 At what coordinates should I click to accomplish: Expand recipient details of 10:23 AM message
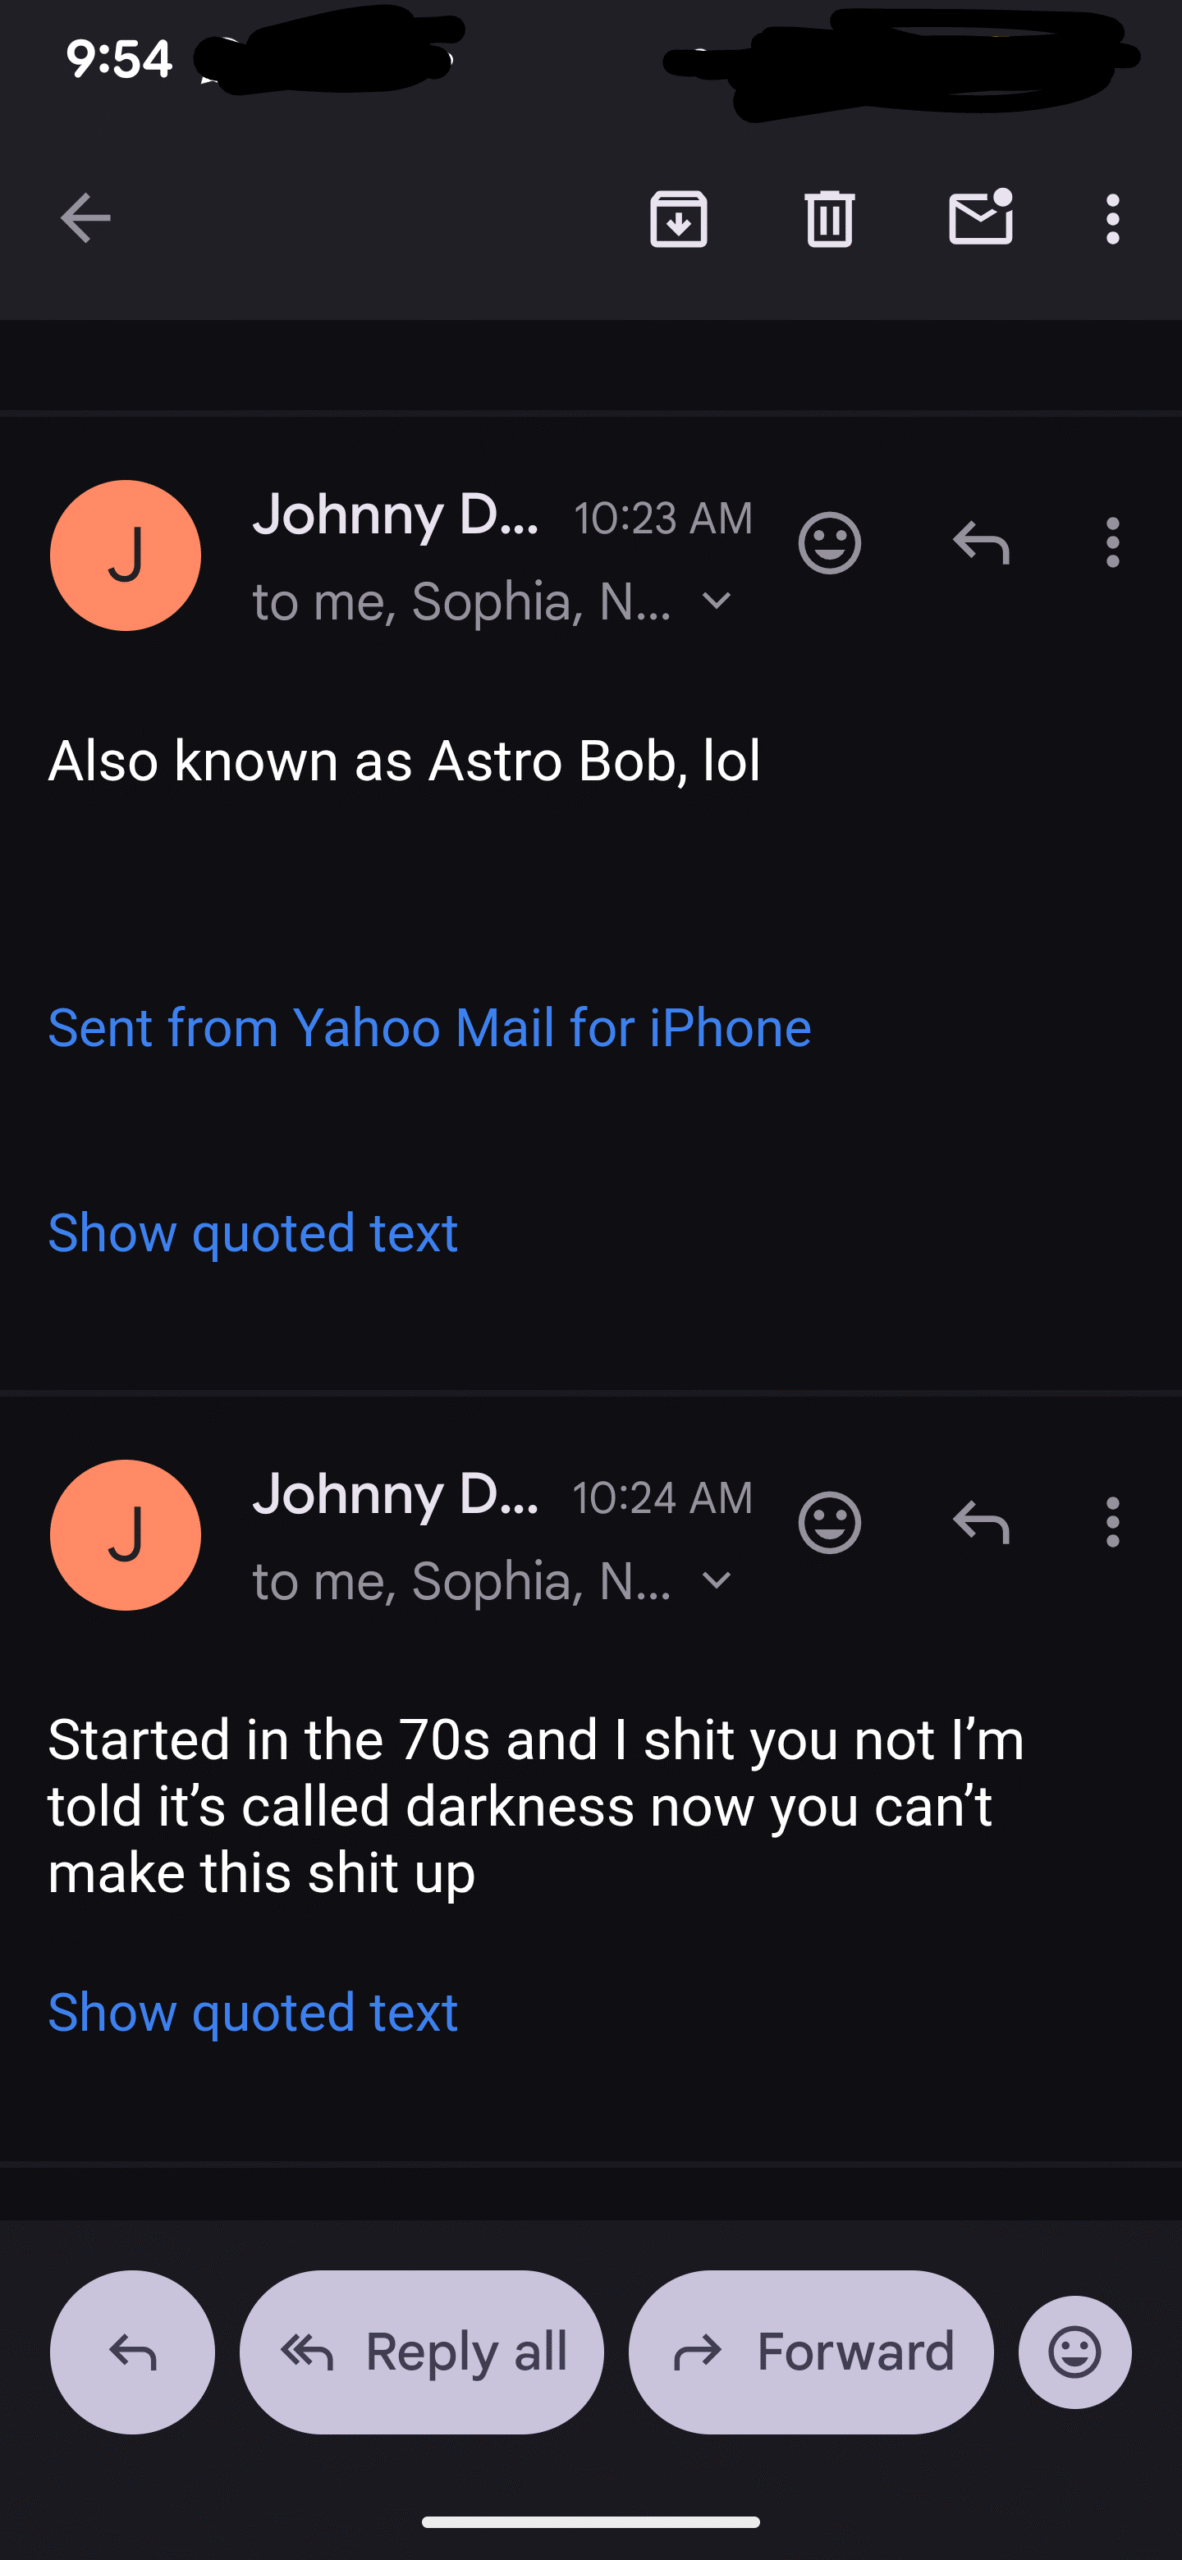tap(717, 601)
